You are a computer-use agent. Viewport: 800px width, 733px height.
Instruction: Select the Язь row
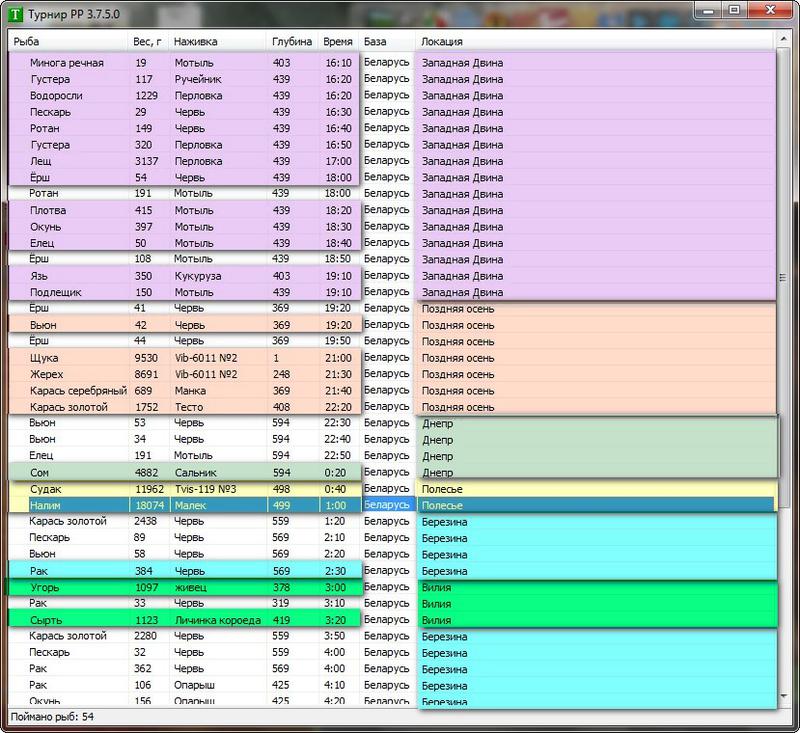[x=392, y=276]
